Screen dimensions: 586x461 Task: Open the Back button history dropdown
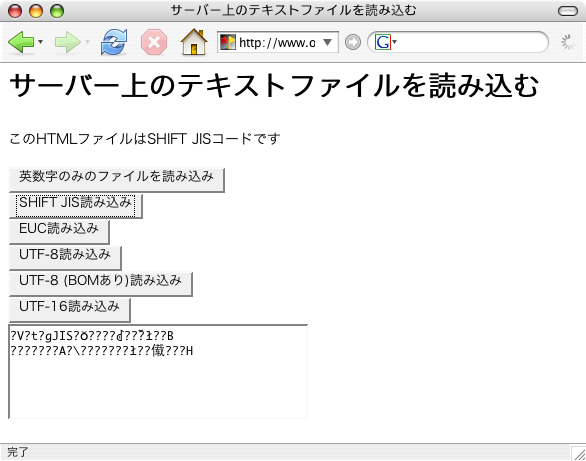click(x=40, y=41)
